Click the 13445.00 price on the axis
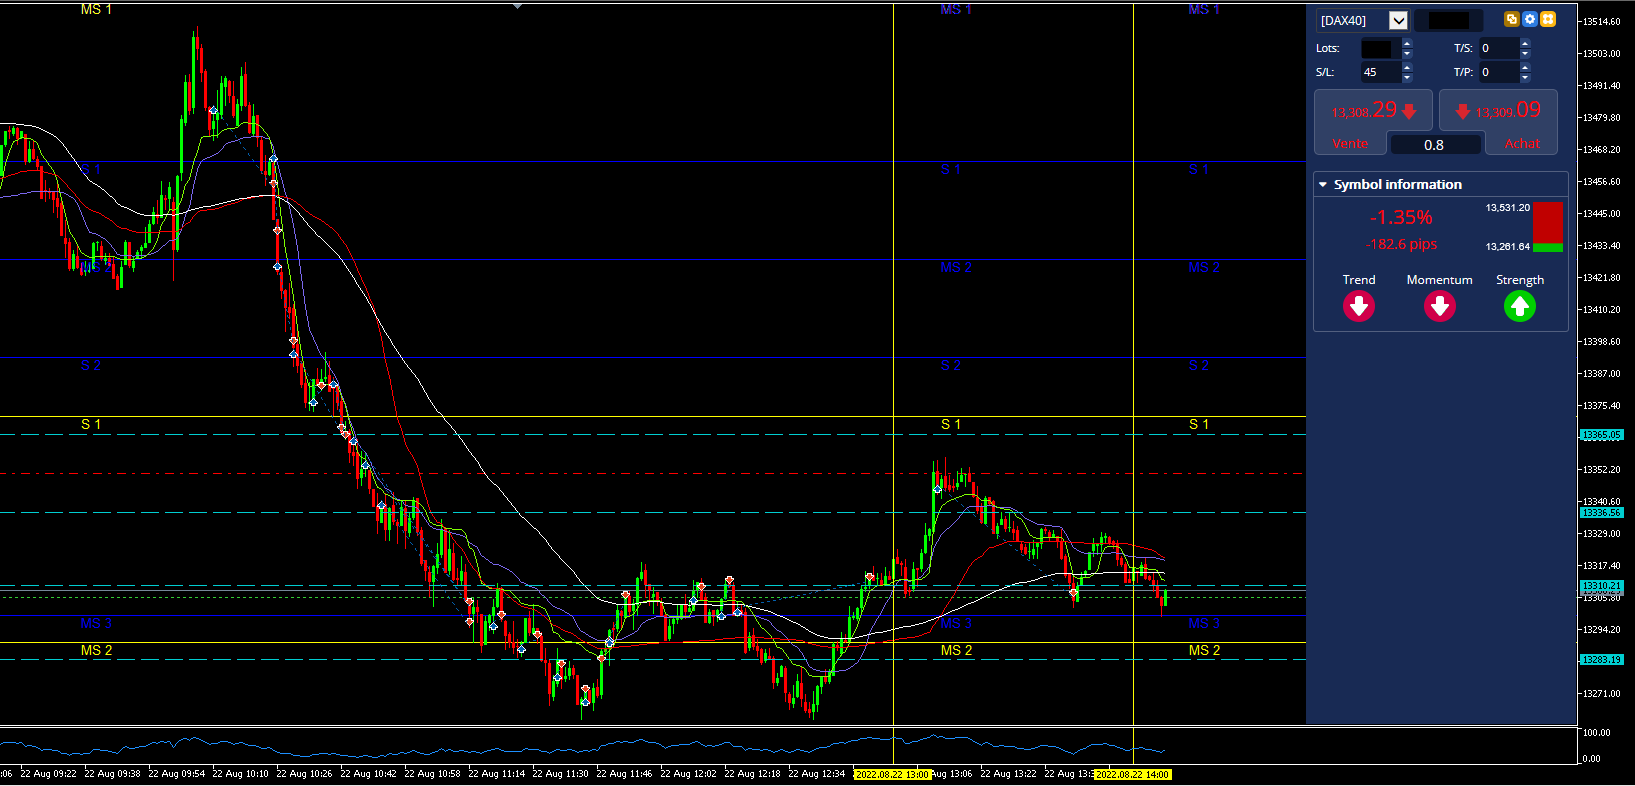 (1601, 214)
